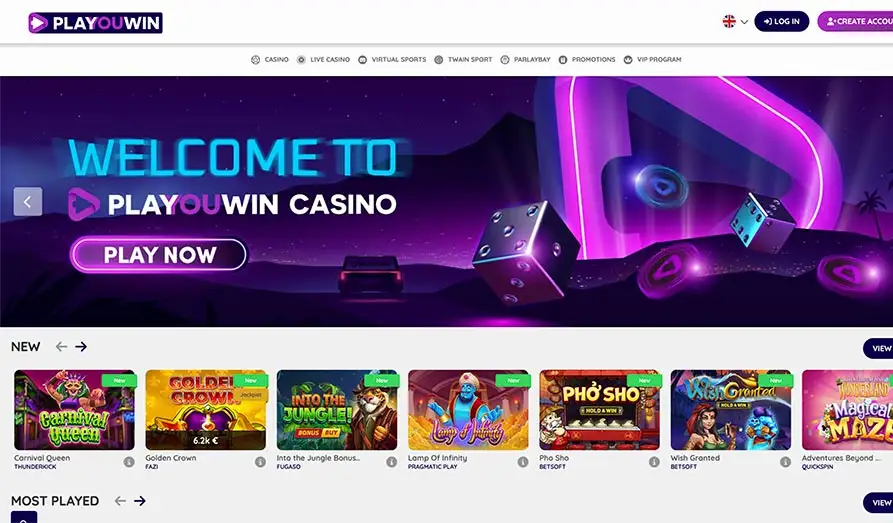The height and width of the screenshot is (523, 893).
Task: Show info for Lamp Of Infinity
Action: tap(523, 462)
